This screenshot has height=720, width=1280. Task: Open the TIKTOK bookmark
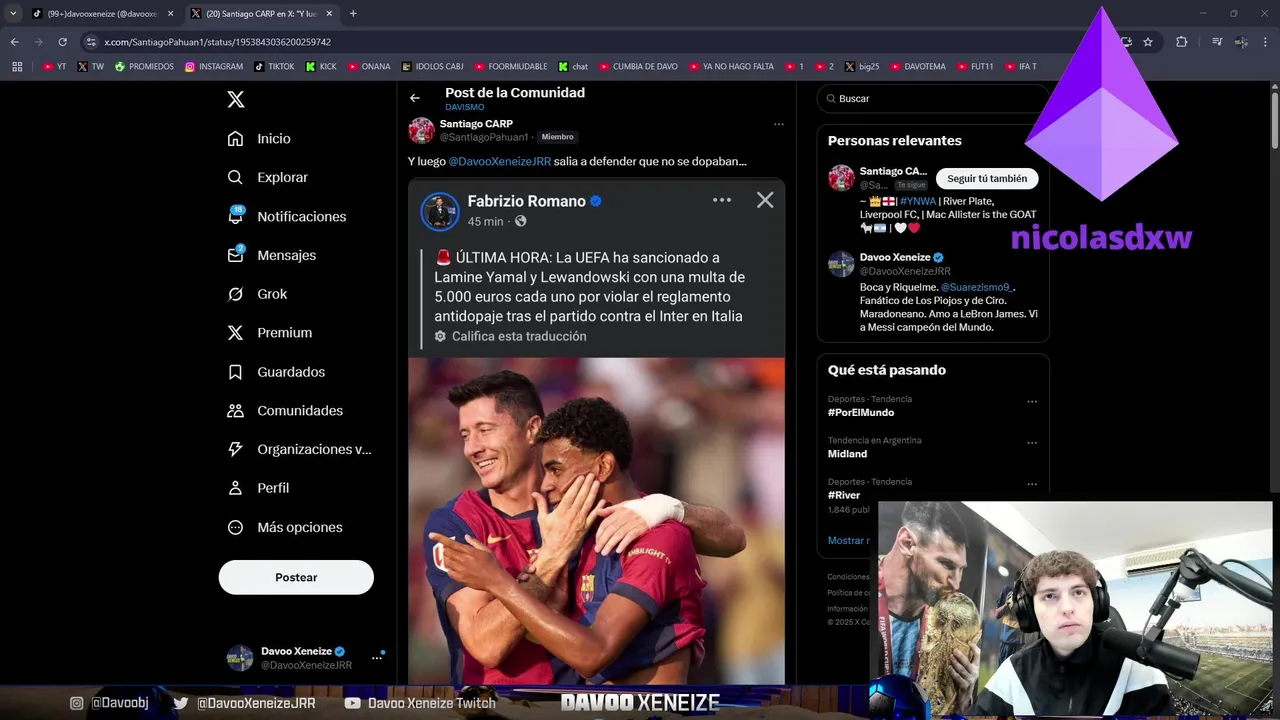click(x=274, y=67)
